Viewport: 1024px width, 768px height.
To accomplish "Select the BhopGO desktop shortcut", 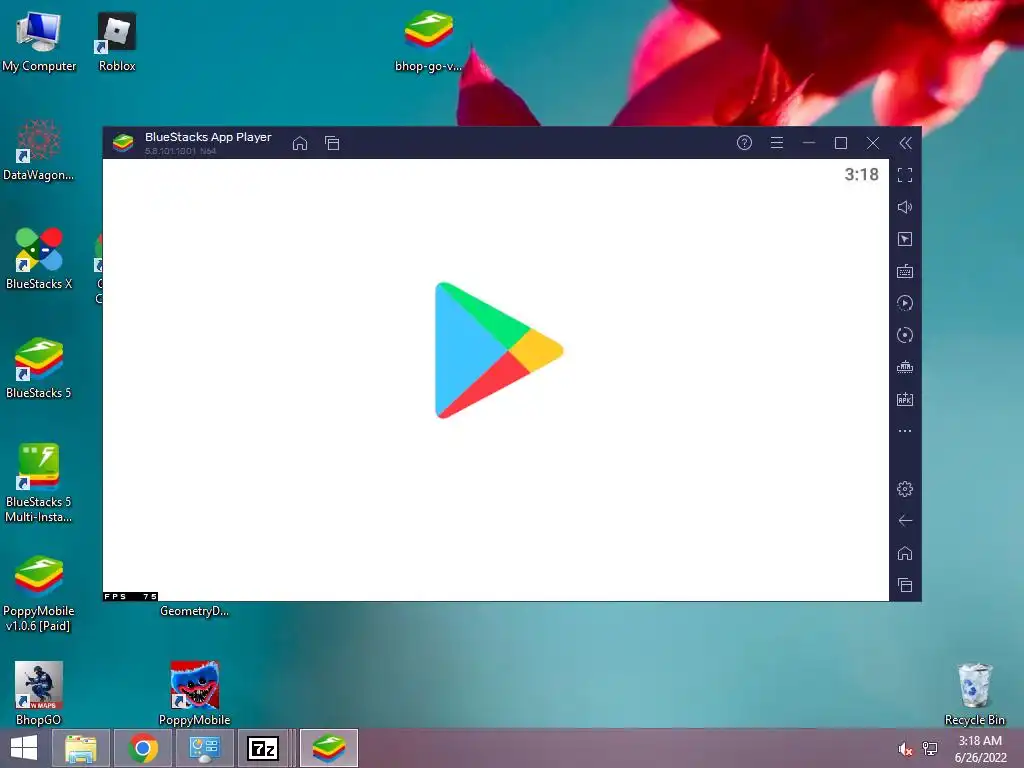I will coord(39,694).
